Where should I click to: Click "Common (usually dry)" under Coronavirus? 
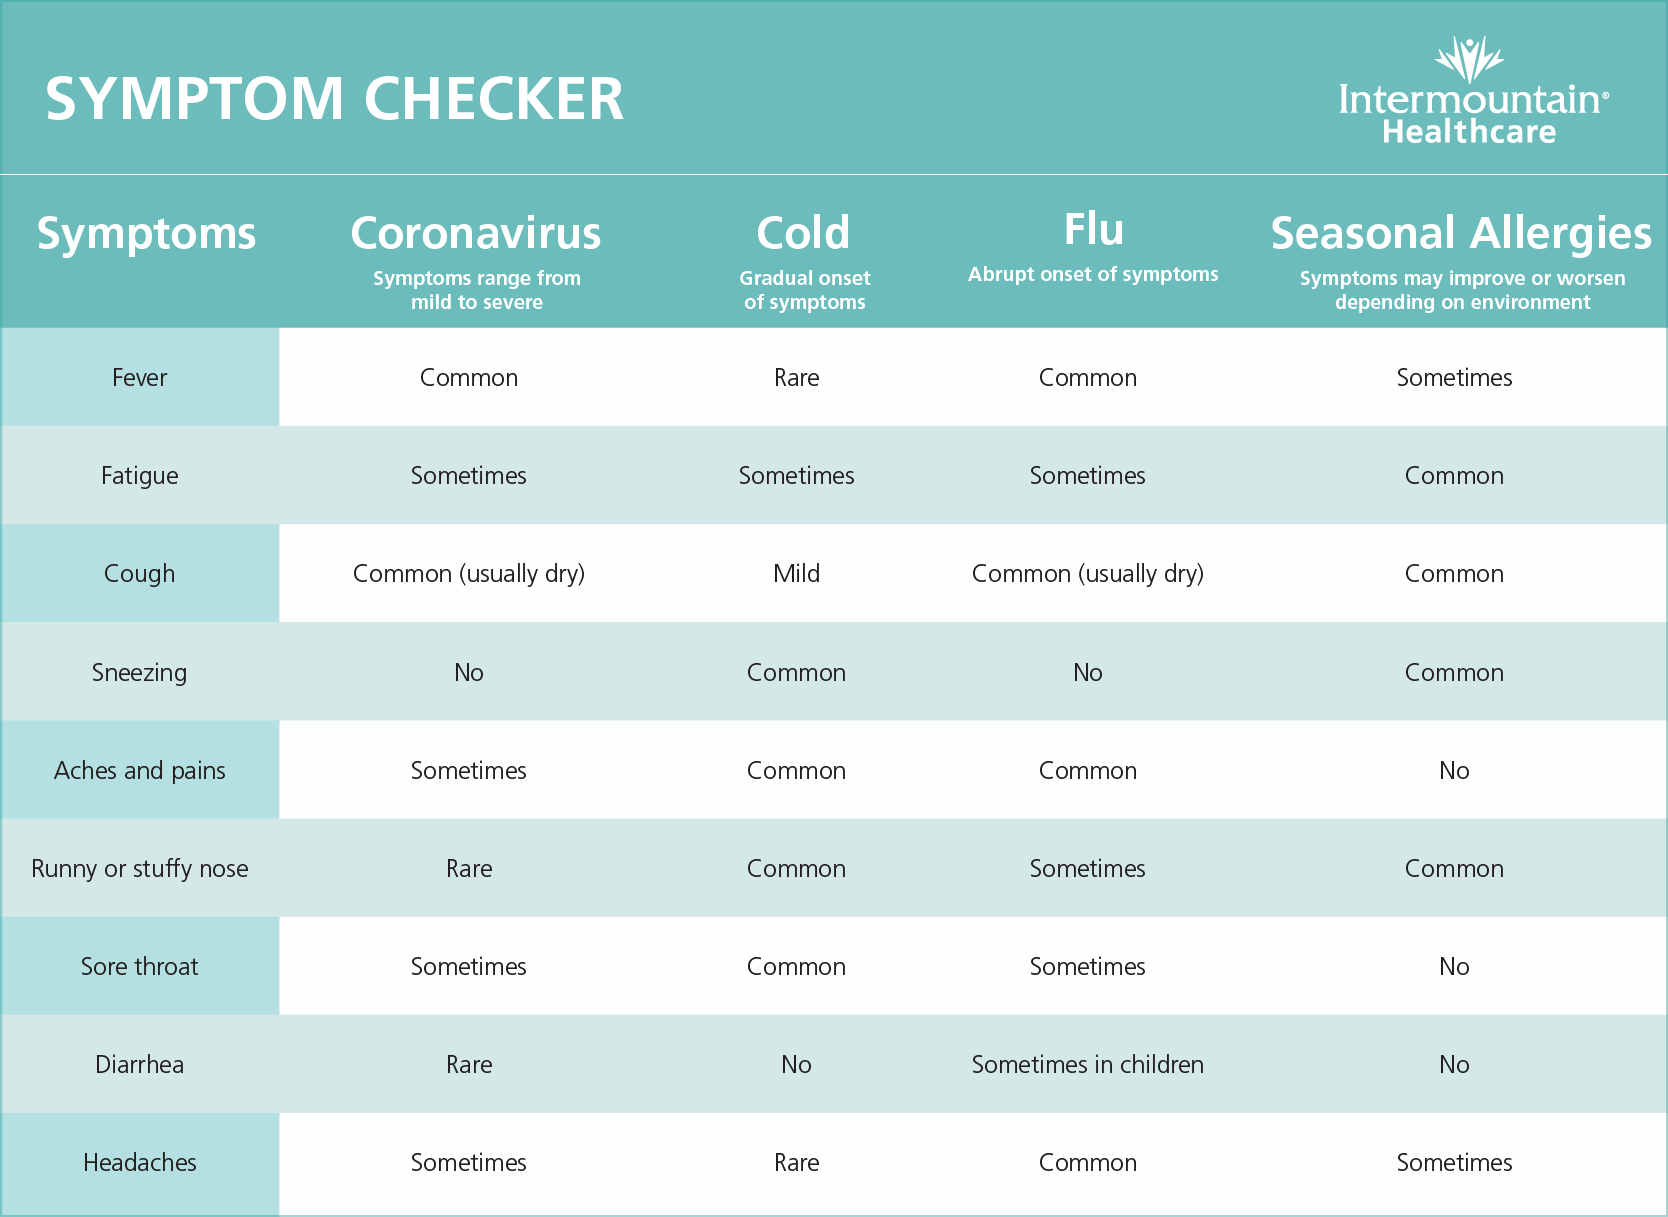point(468,573)
